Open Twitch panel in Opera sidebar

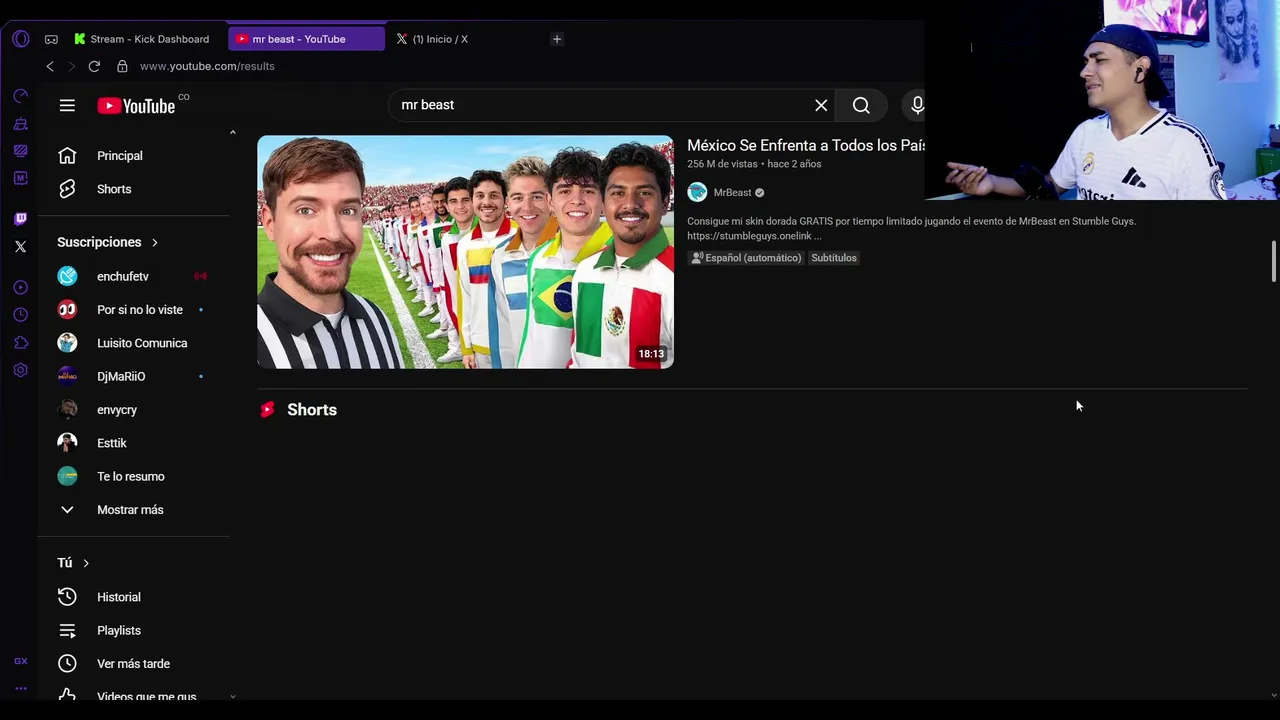tap(20, 219)
